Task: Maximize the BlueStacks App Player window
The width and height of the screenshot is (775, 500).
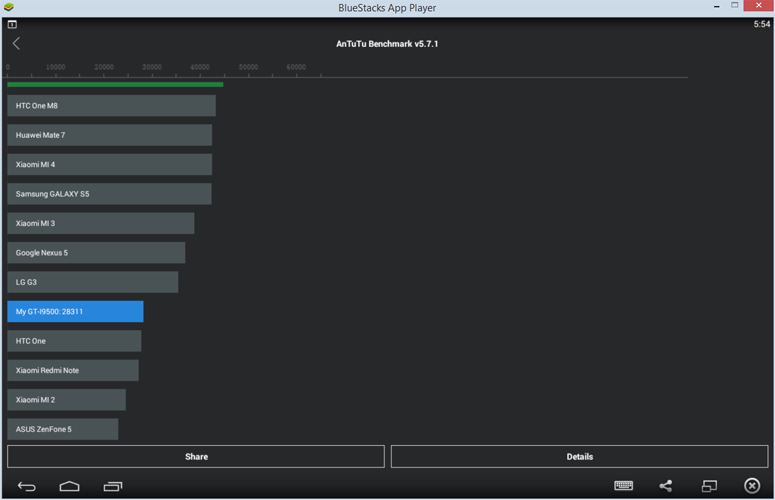Action: [734, 5]
